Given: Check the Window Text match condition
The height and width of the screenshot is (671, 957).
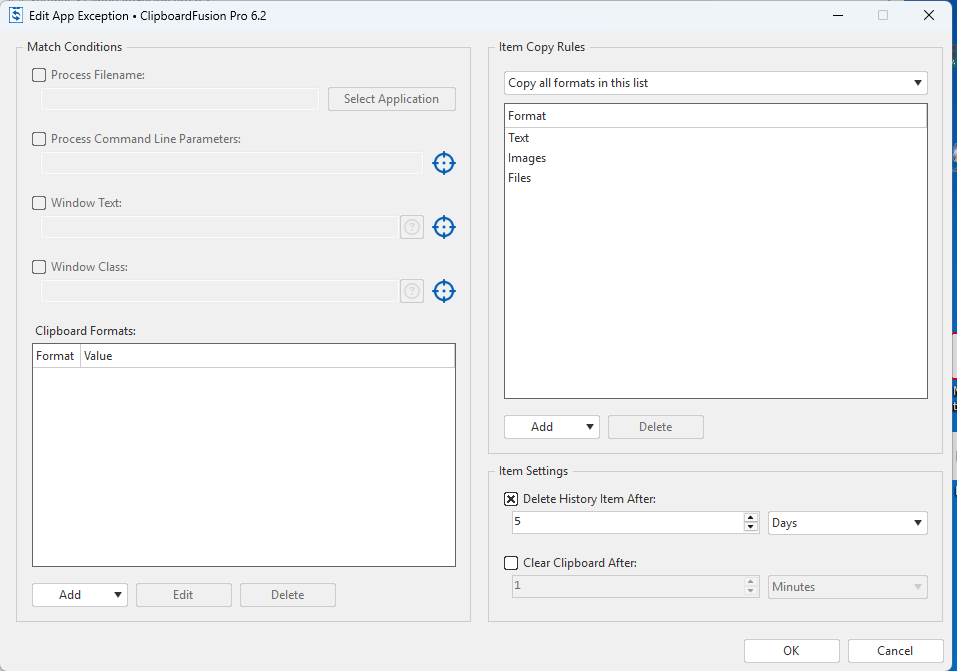Looking at the screenshot, I should pyautogui.click(x=39, y=203).
